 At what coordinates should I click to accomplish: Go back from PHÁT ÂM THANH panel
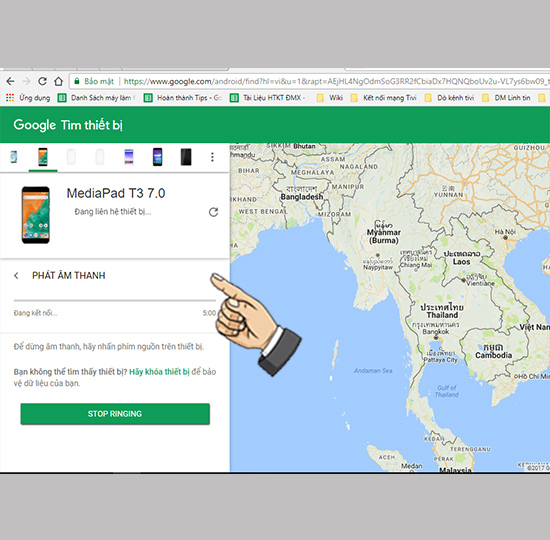click(x=16, y=275)
